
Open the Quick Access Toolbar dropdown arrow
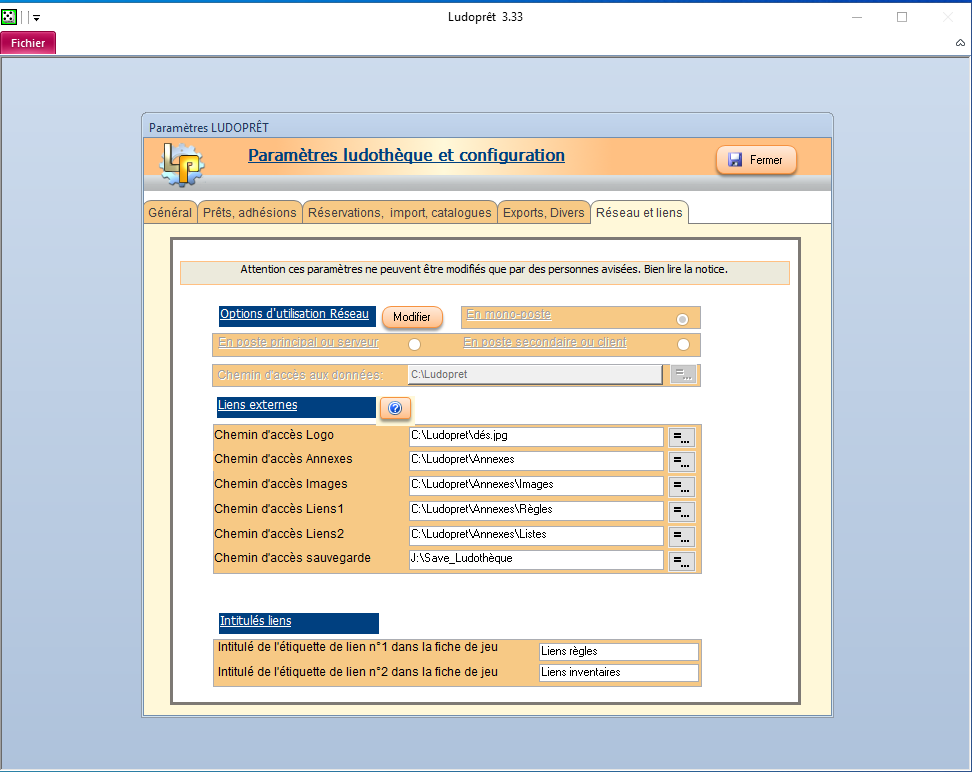tap(37, 18)
